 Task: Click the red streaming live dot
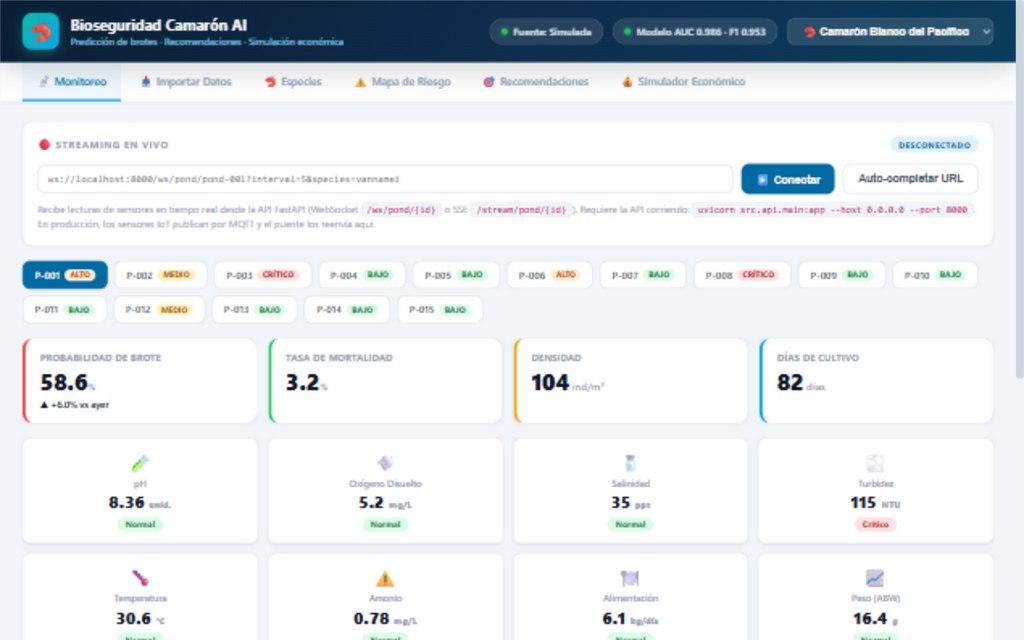(44, 144)
